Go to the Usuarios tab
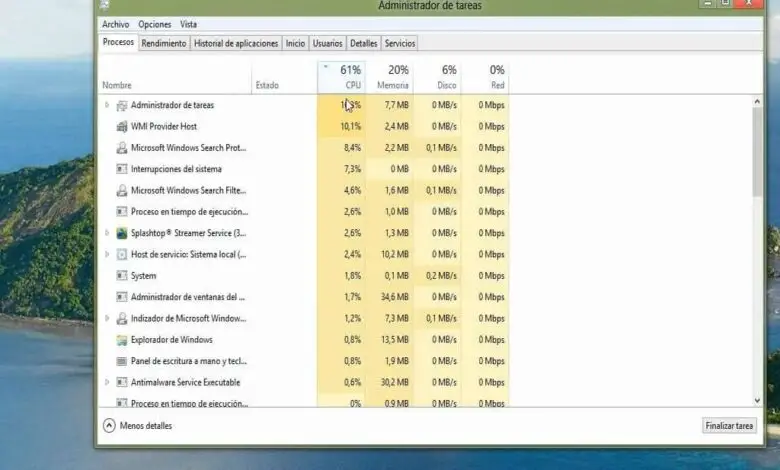The image size is (780, 470). 327,43
